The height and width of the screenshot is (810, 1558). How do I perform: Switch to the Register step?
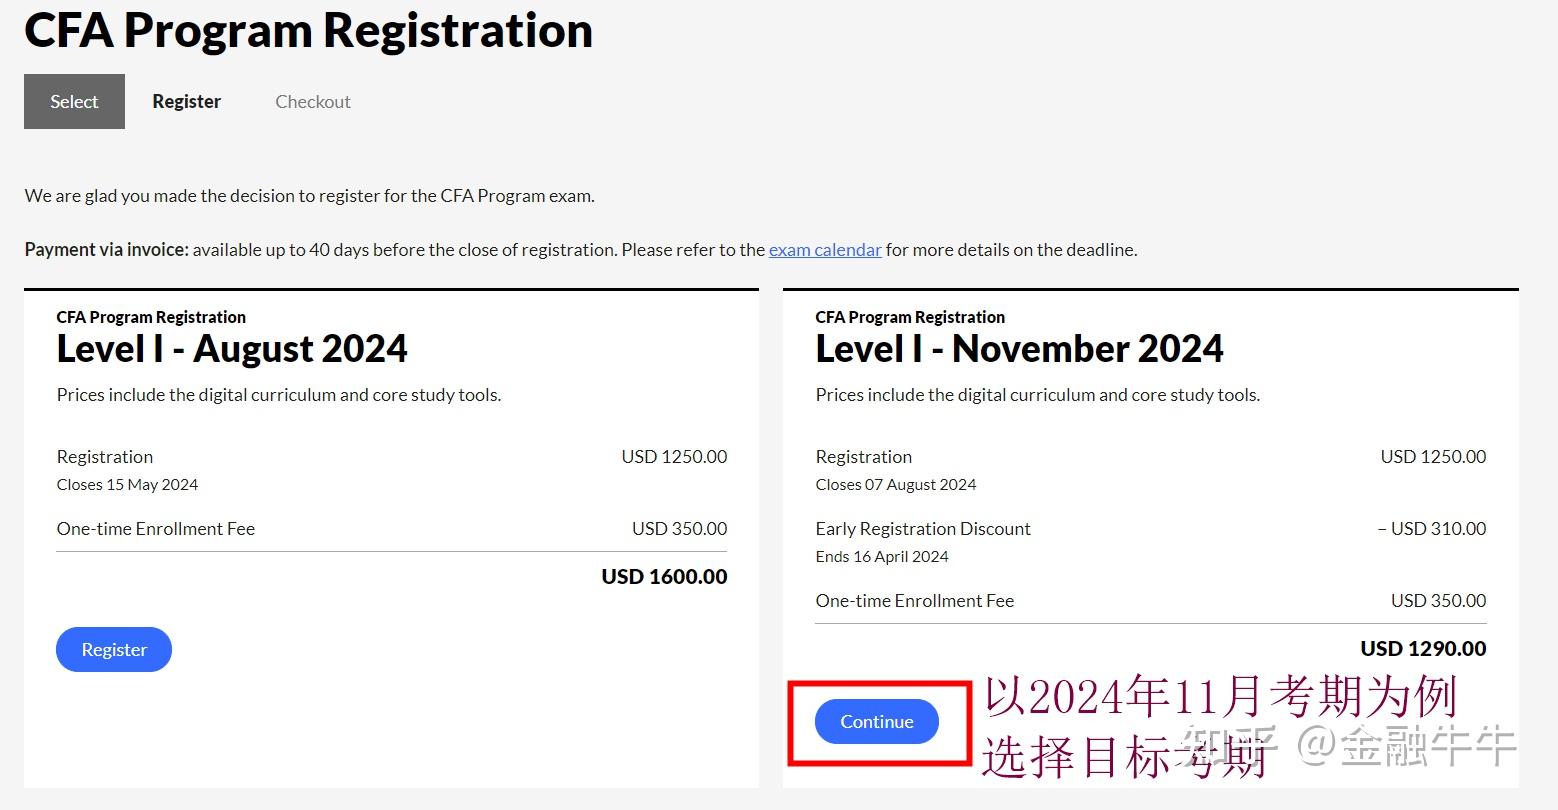pyautogui.click(x=186, y=101)
